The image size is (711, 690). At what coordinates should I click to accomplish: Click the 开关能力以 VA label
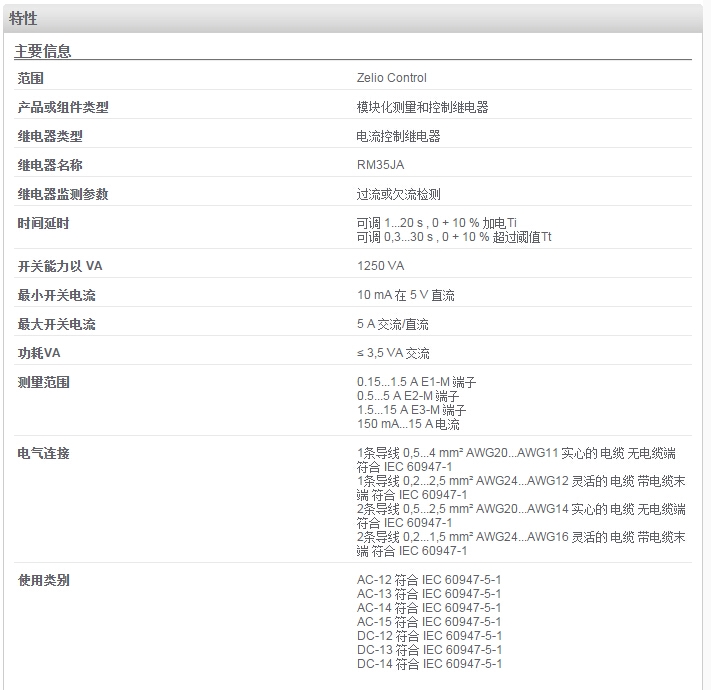[60, 266]
